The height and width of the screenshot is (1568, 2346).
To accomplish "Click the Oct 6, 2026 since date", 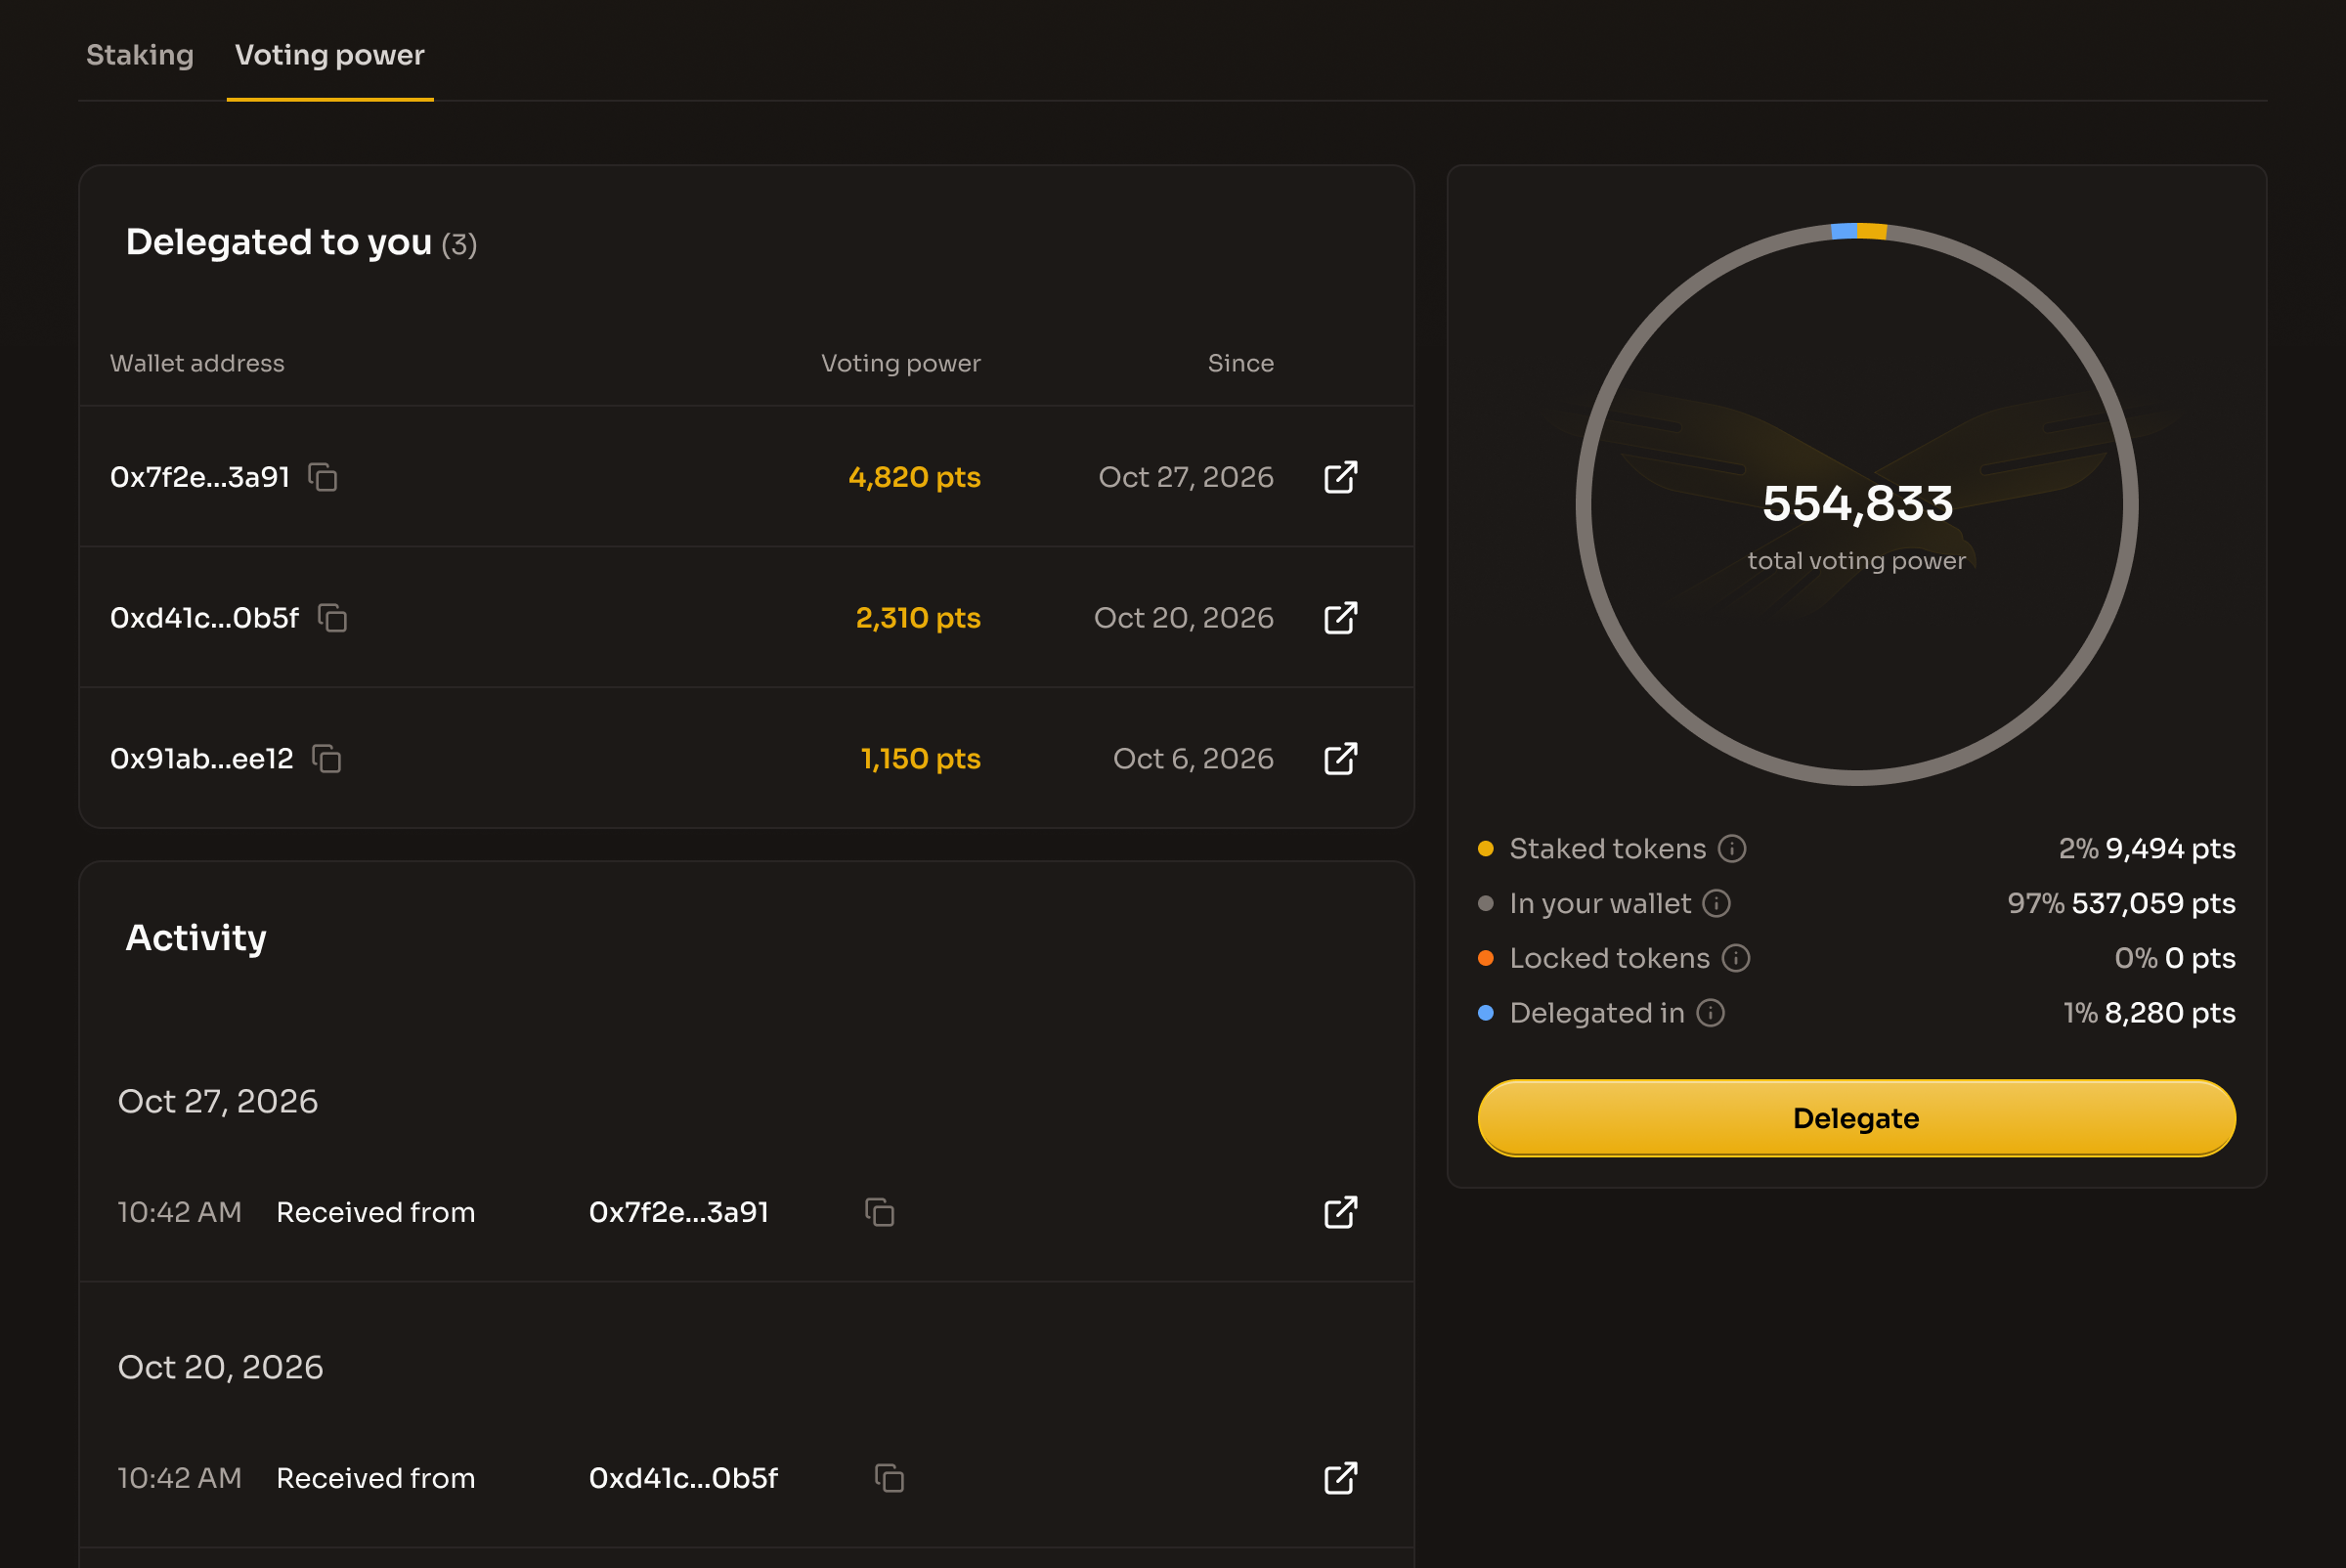I will click(1194, 759).
